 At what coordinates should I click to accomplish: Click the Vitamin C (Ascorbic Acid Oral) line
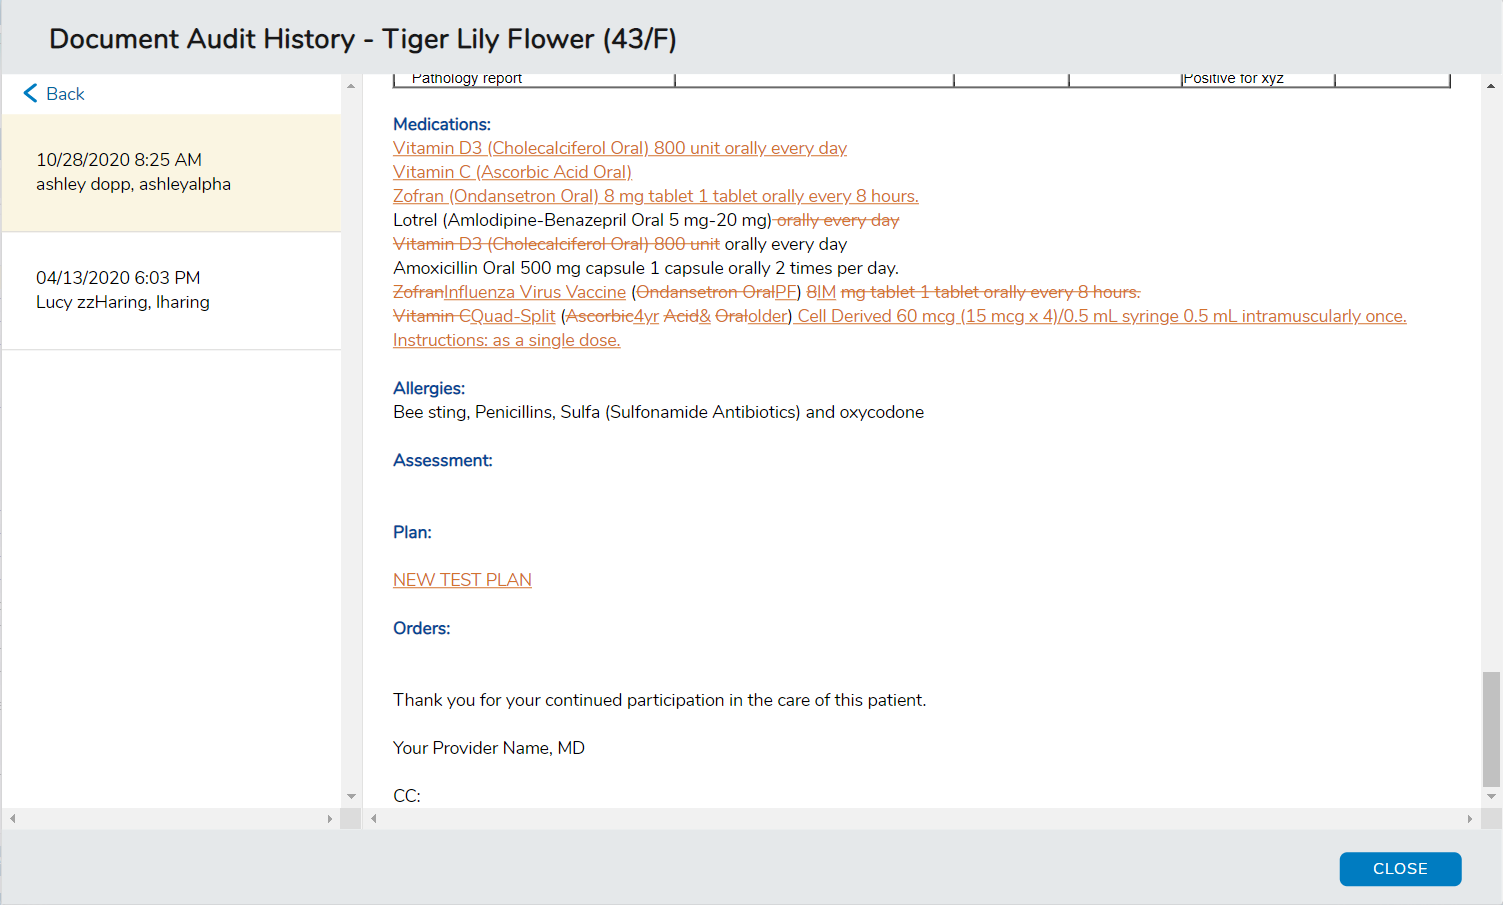click(x=512, y=172)
